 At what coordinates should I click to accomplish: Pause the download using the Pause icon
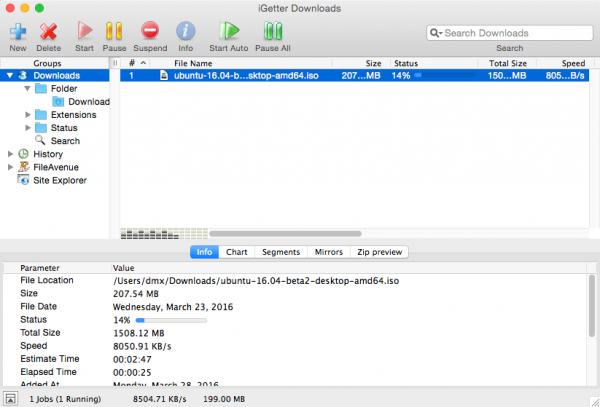pos(114,31)
